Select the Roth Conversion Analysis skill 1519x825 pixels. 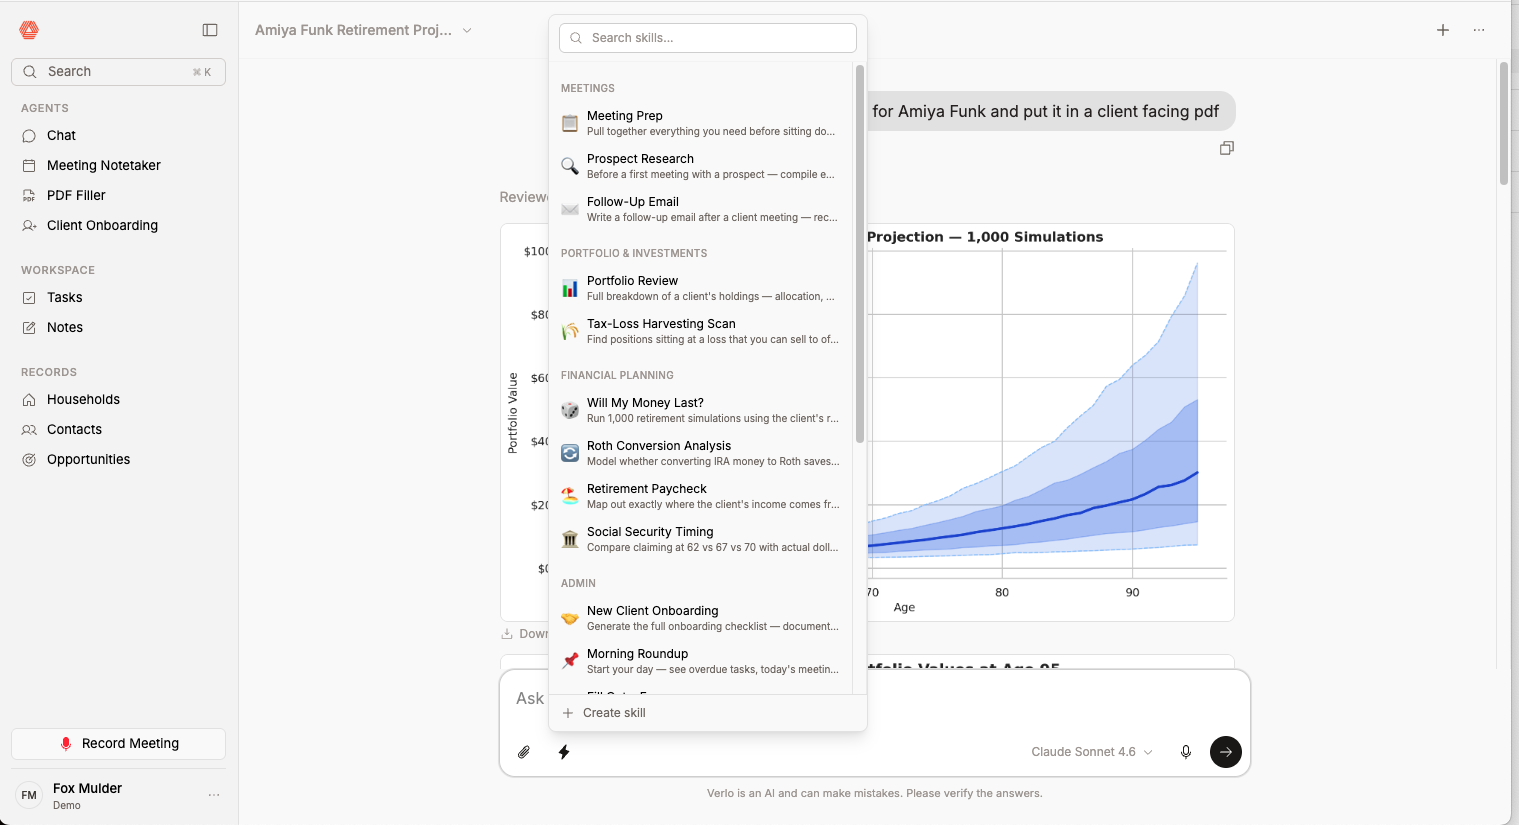[x=658, y=452]
